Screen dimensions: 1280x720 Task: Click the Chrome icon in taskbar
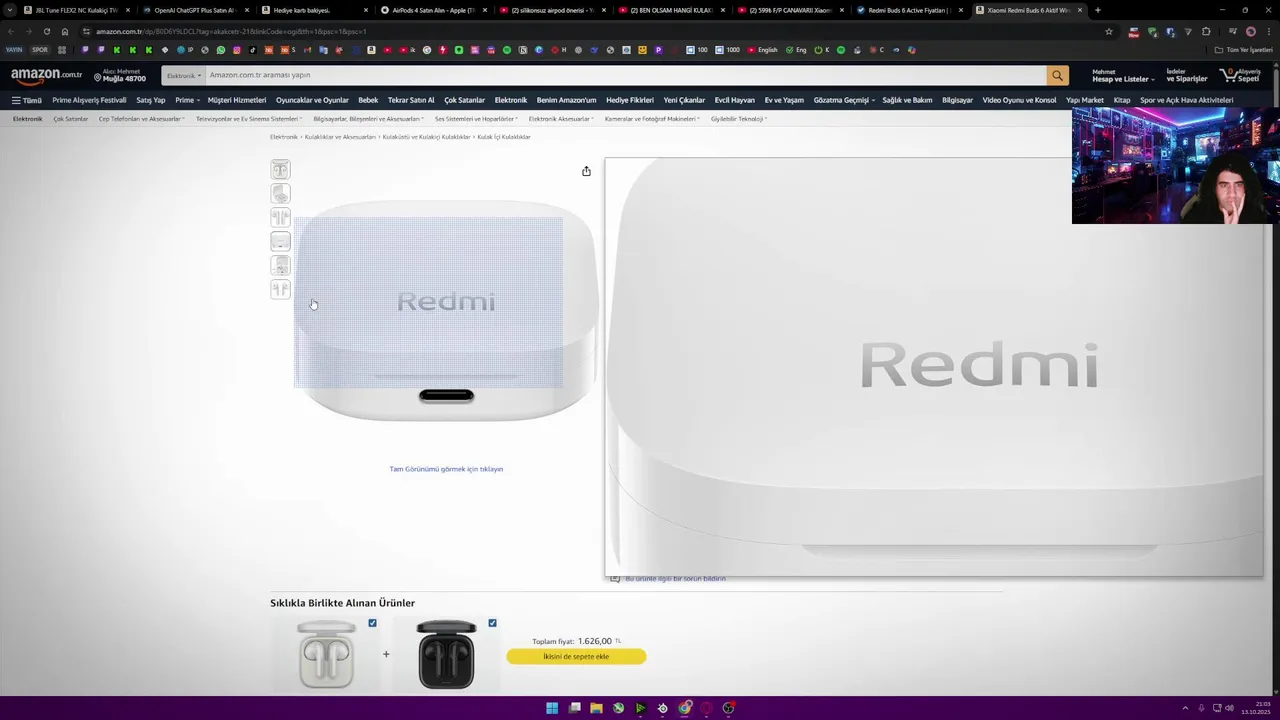684,708
